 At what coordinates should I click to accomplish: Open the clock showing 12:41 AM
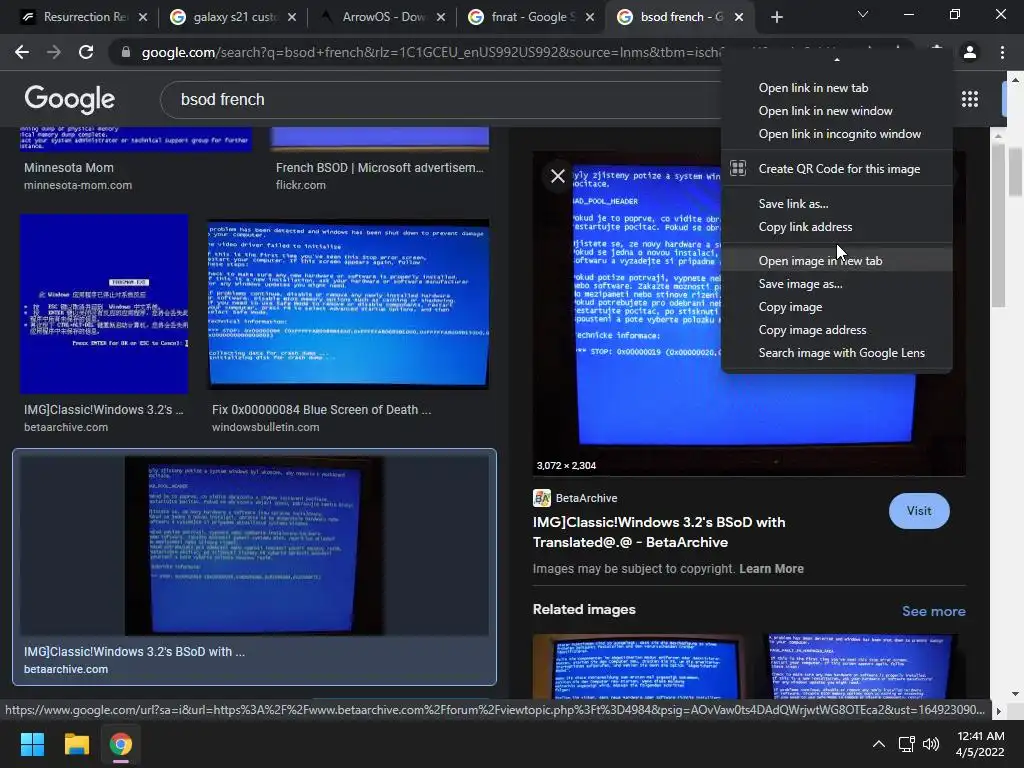(x=980, y=744)
